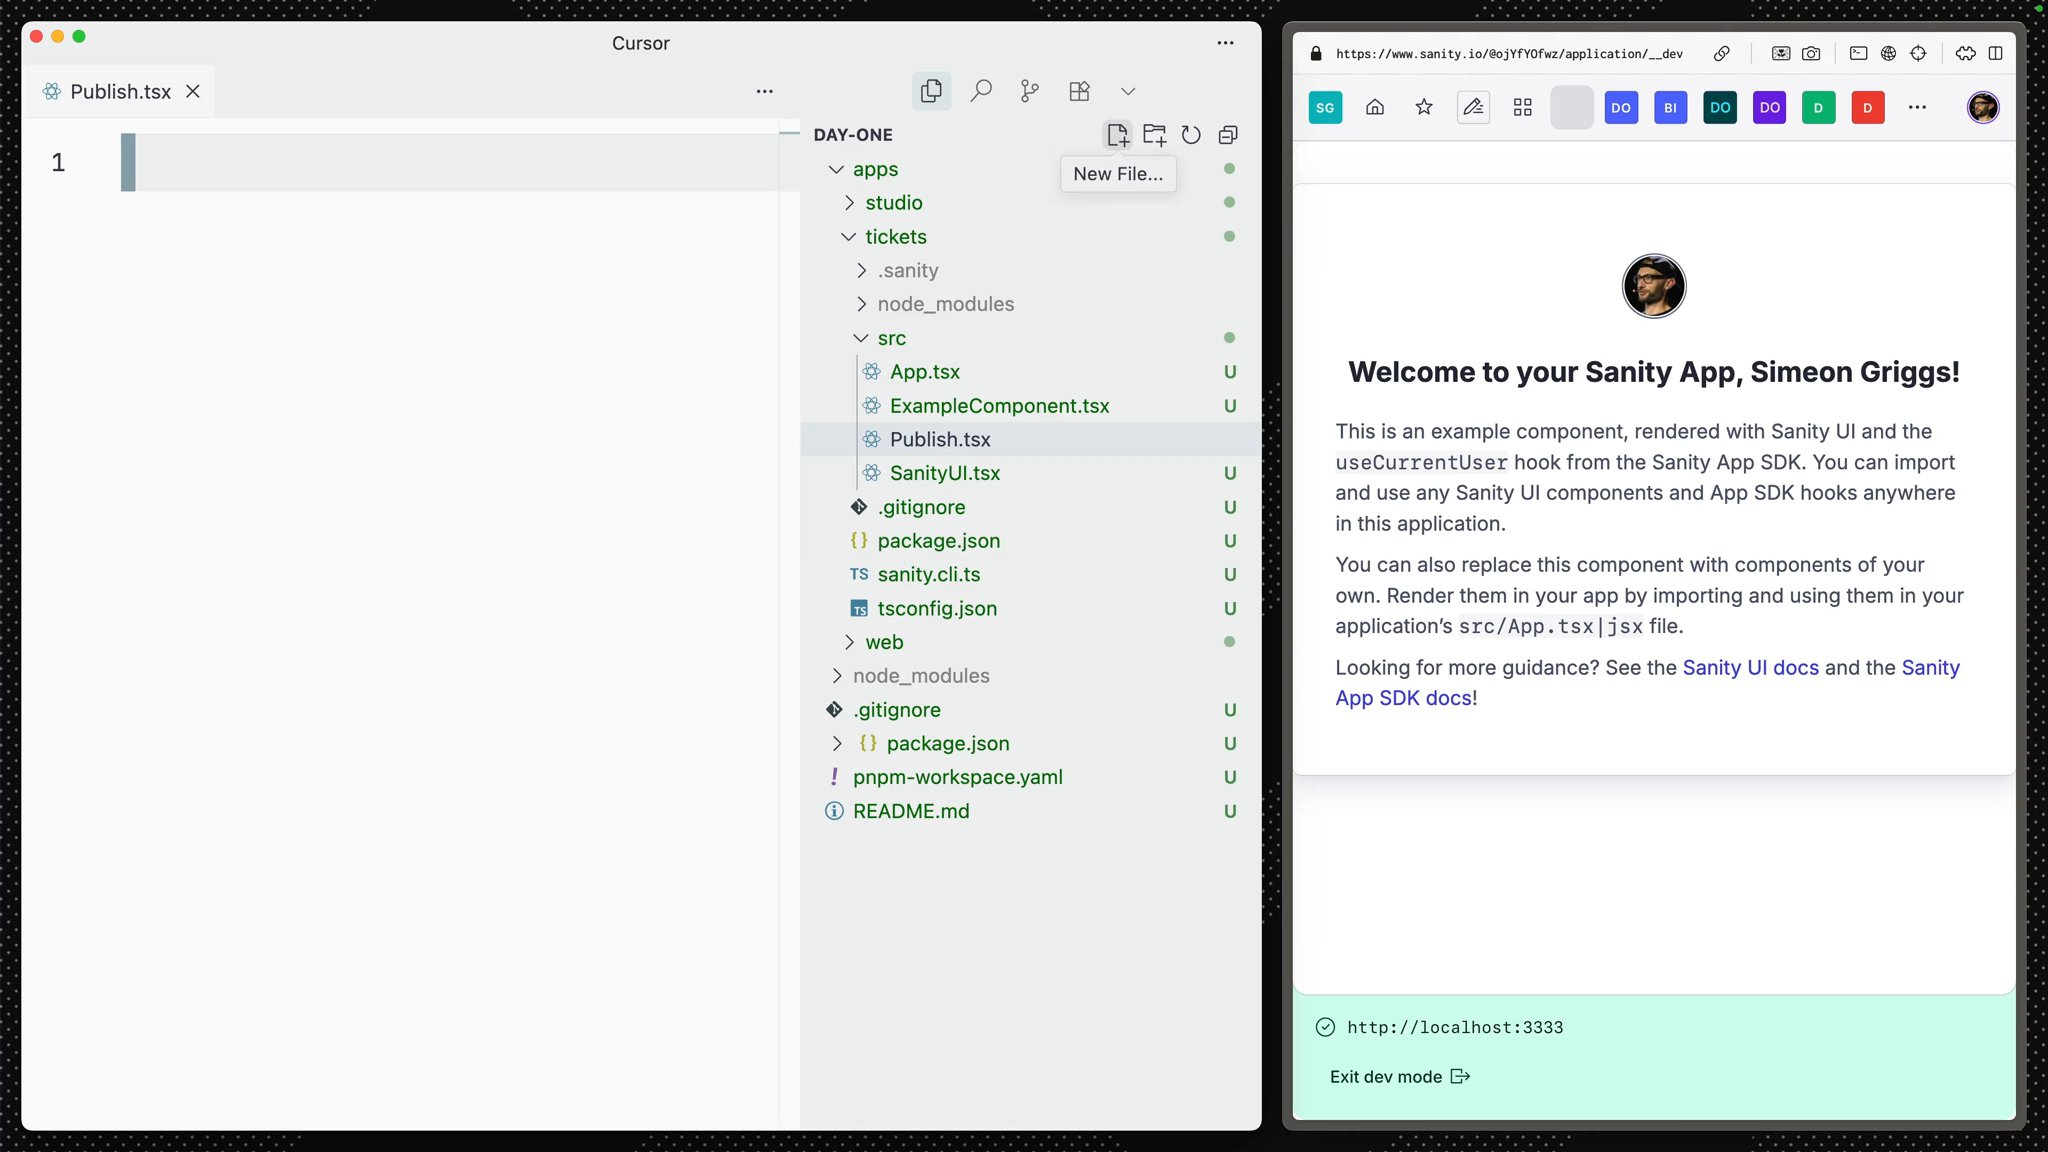Expand the .sanity folder
Image resolution: width=2048 pixels, height=1152 pixels.
[861, 270]
